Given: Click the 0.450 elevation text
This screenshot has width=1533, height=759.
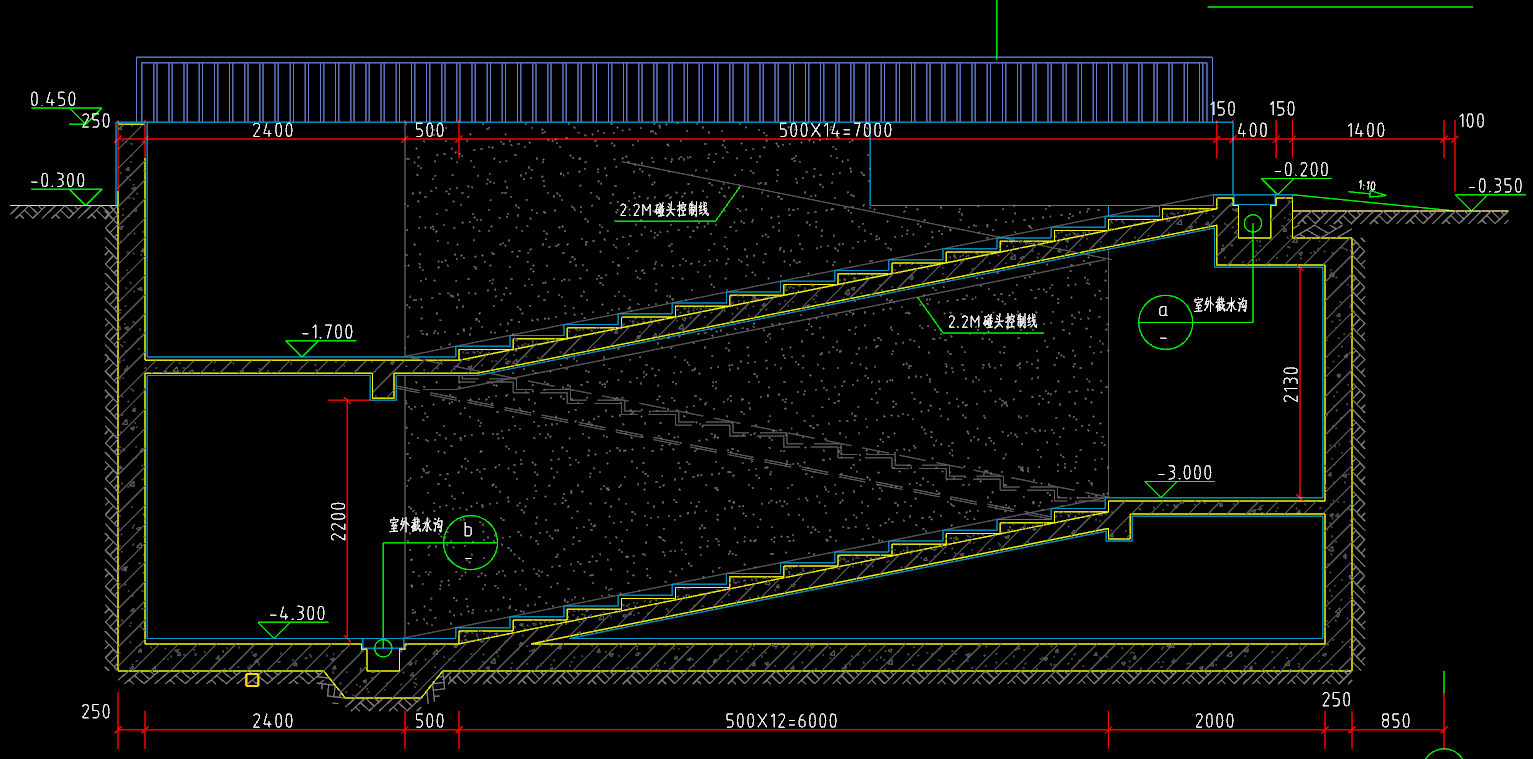Looking at the screenshot, I should (53, 99).
